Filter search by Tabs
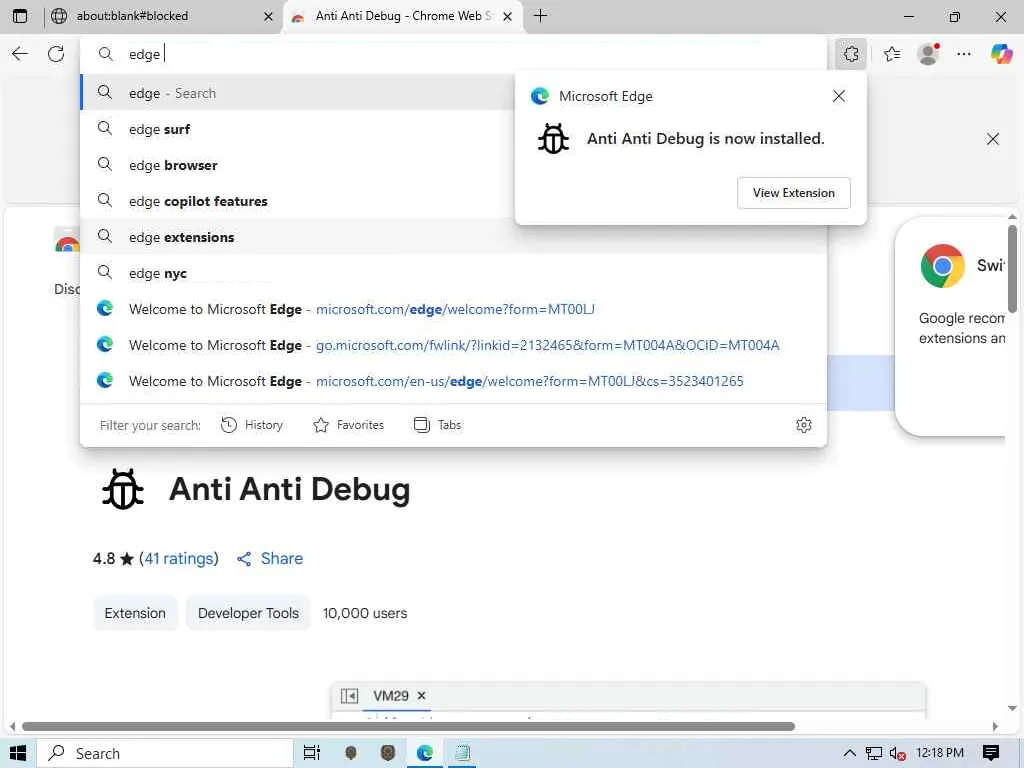This screenshot has height=768, width=1024. click(x=438, y=425)
